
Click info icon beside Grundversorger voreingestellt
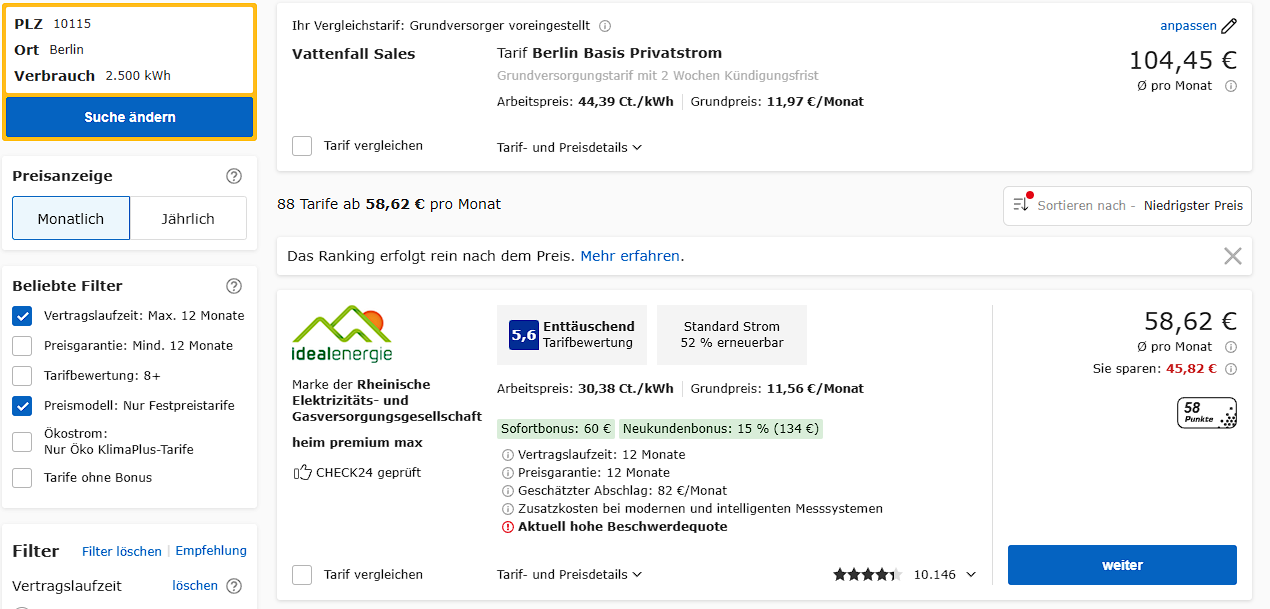pos(605,26)
